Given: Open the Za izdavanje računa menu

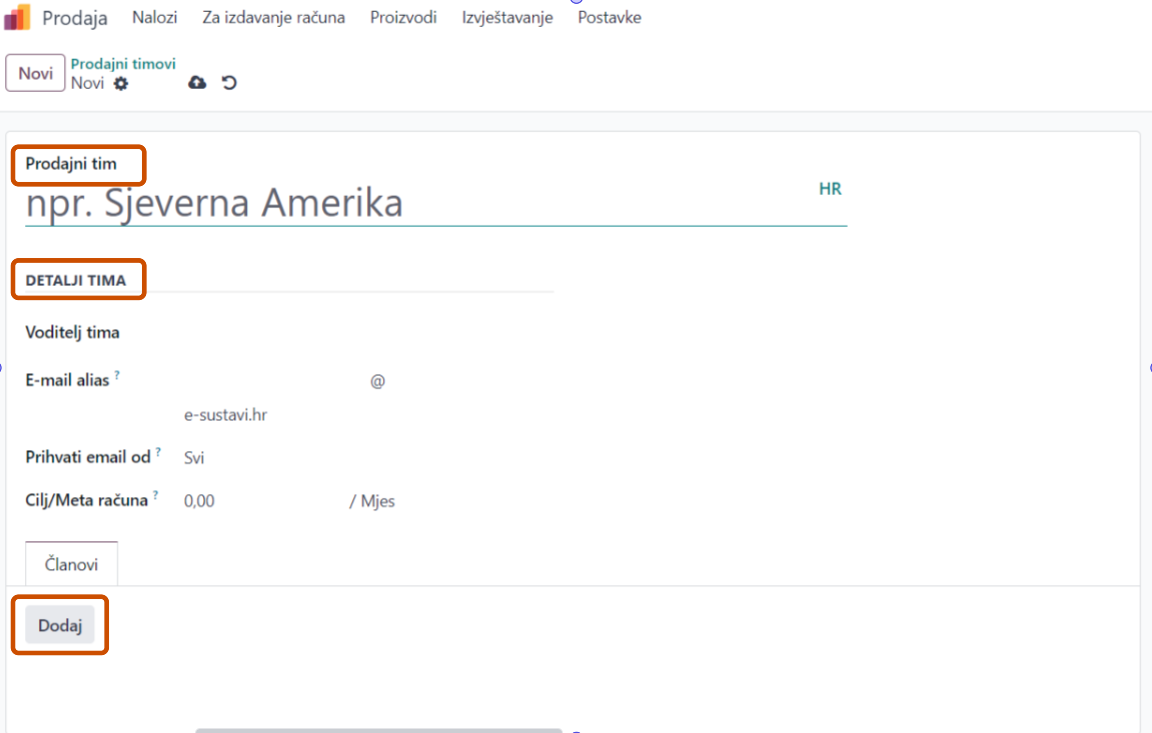Looking at the screenshot, I should pos(273,17).
